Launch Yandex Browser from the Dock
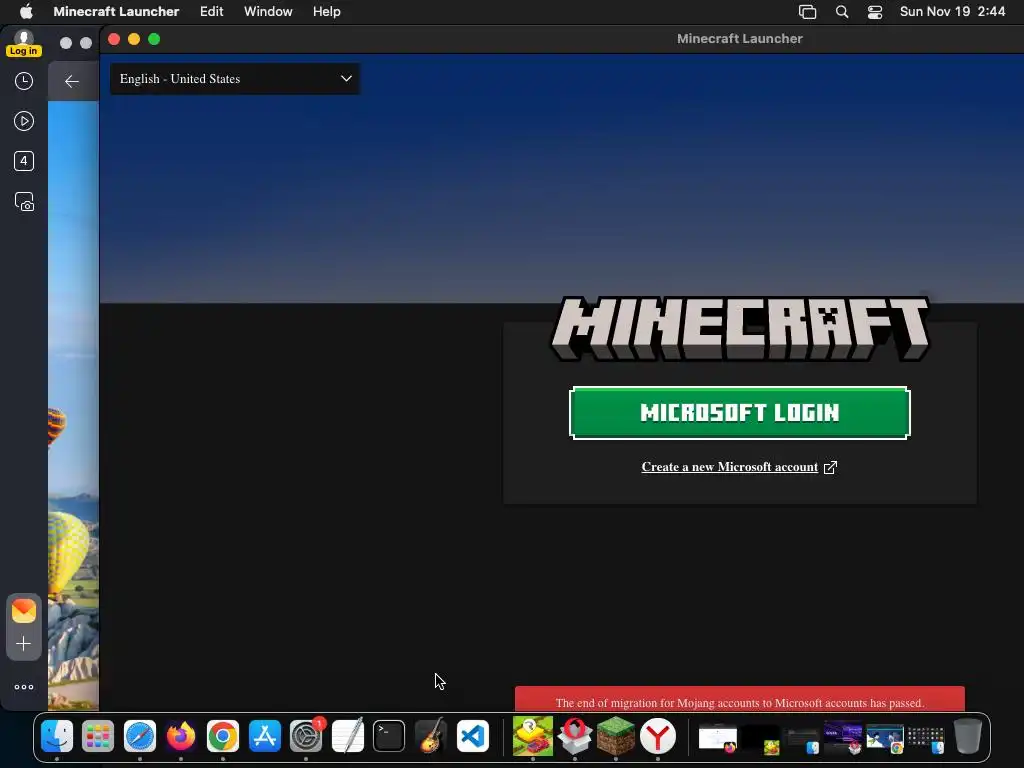The width and height of the screenshot is (1024, 768). [x=658, y=736]
